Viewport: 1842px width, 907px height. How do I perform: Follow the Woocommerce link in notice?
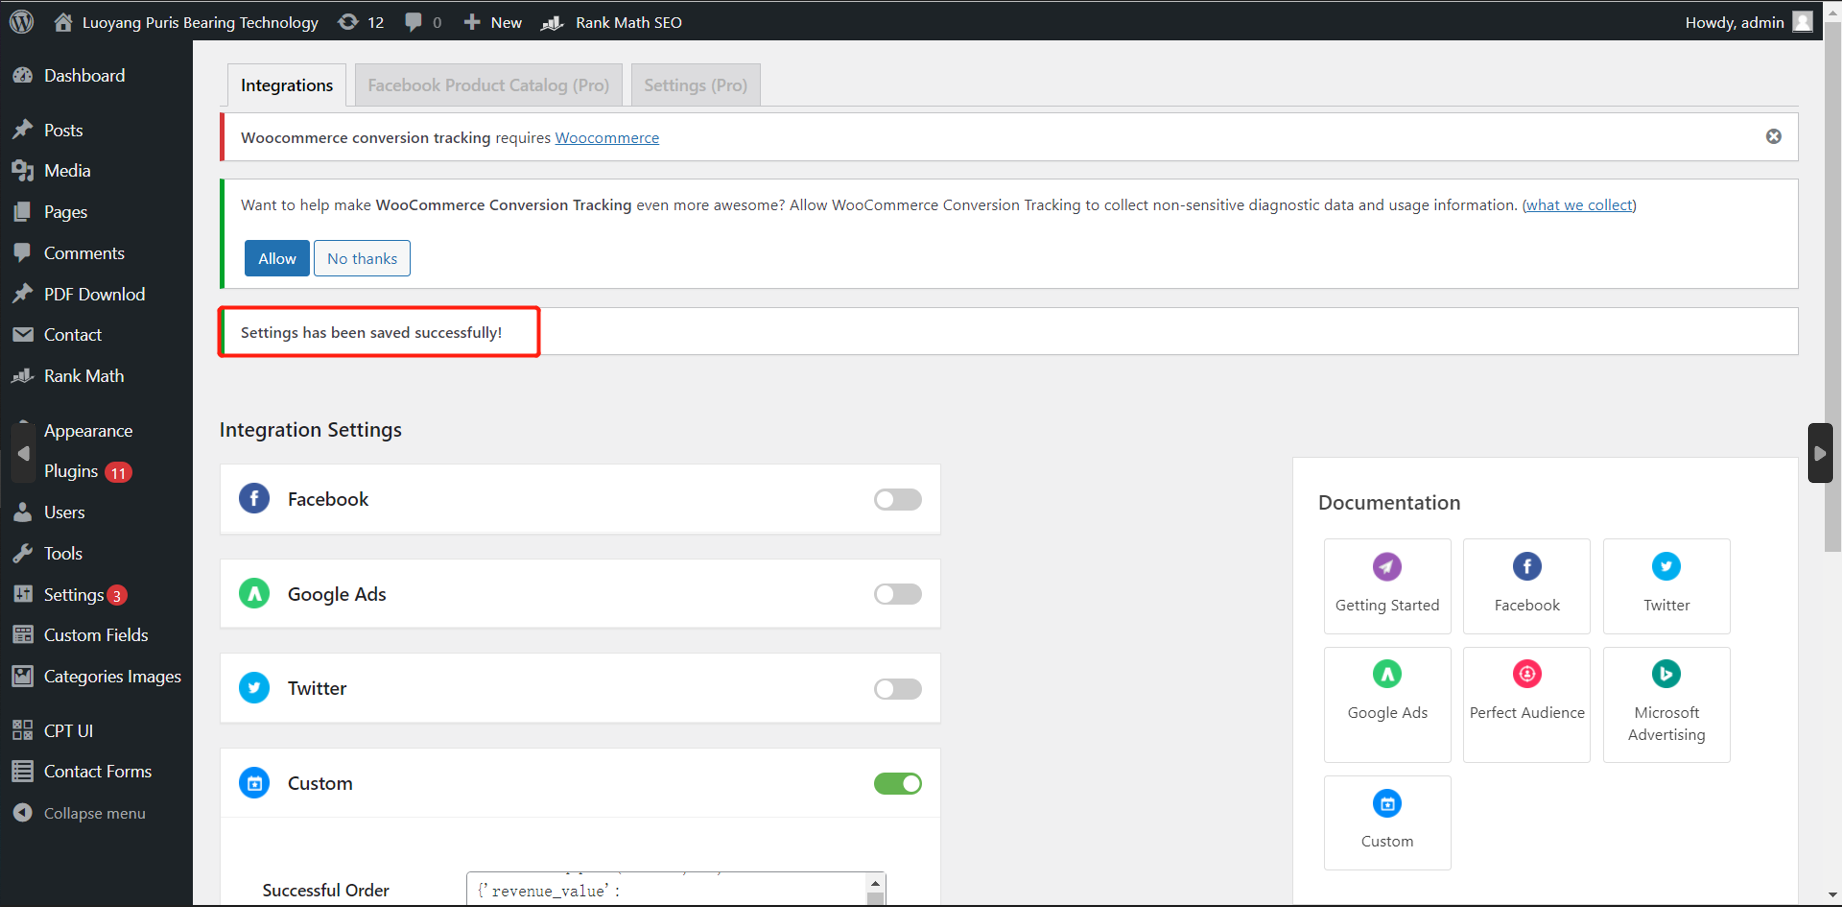(x=607, y=137)
